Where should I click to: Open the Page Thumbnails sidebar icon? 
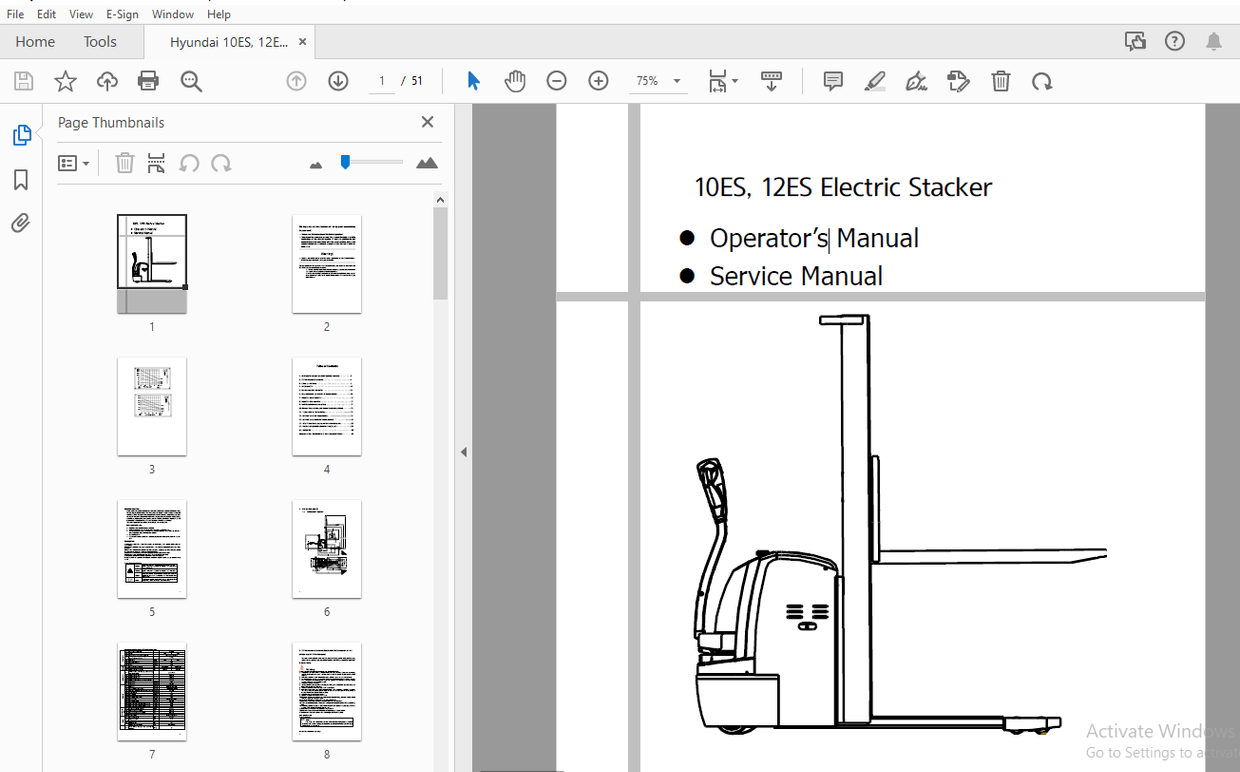pyautogui.click(x=22, y=134)
